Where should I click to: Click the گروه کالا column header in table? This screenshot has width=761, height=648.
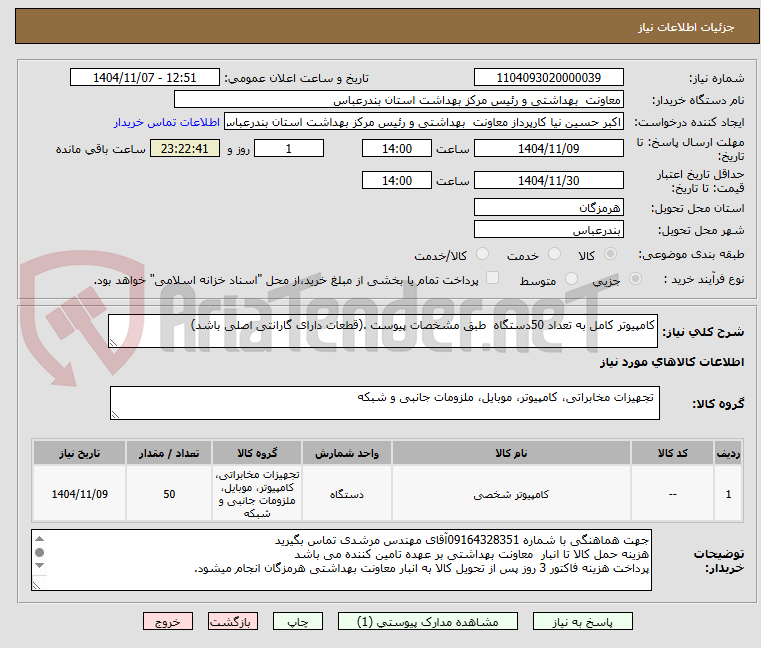coord(257,453)
